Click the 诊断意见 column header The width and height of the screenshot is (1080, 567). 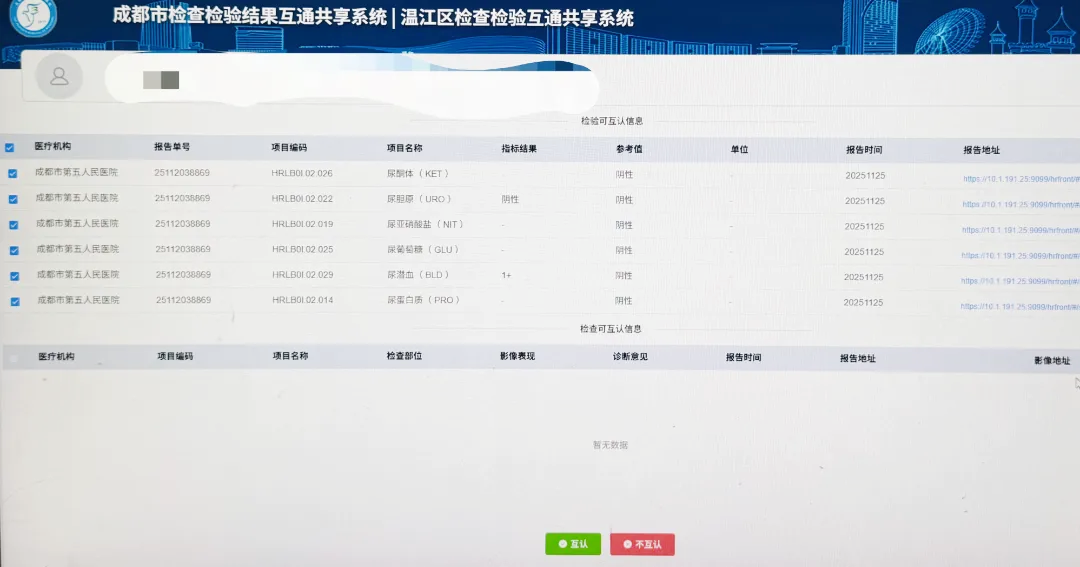click(x=630, y=356)
